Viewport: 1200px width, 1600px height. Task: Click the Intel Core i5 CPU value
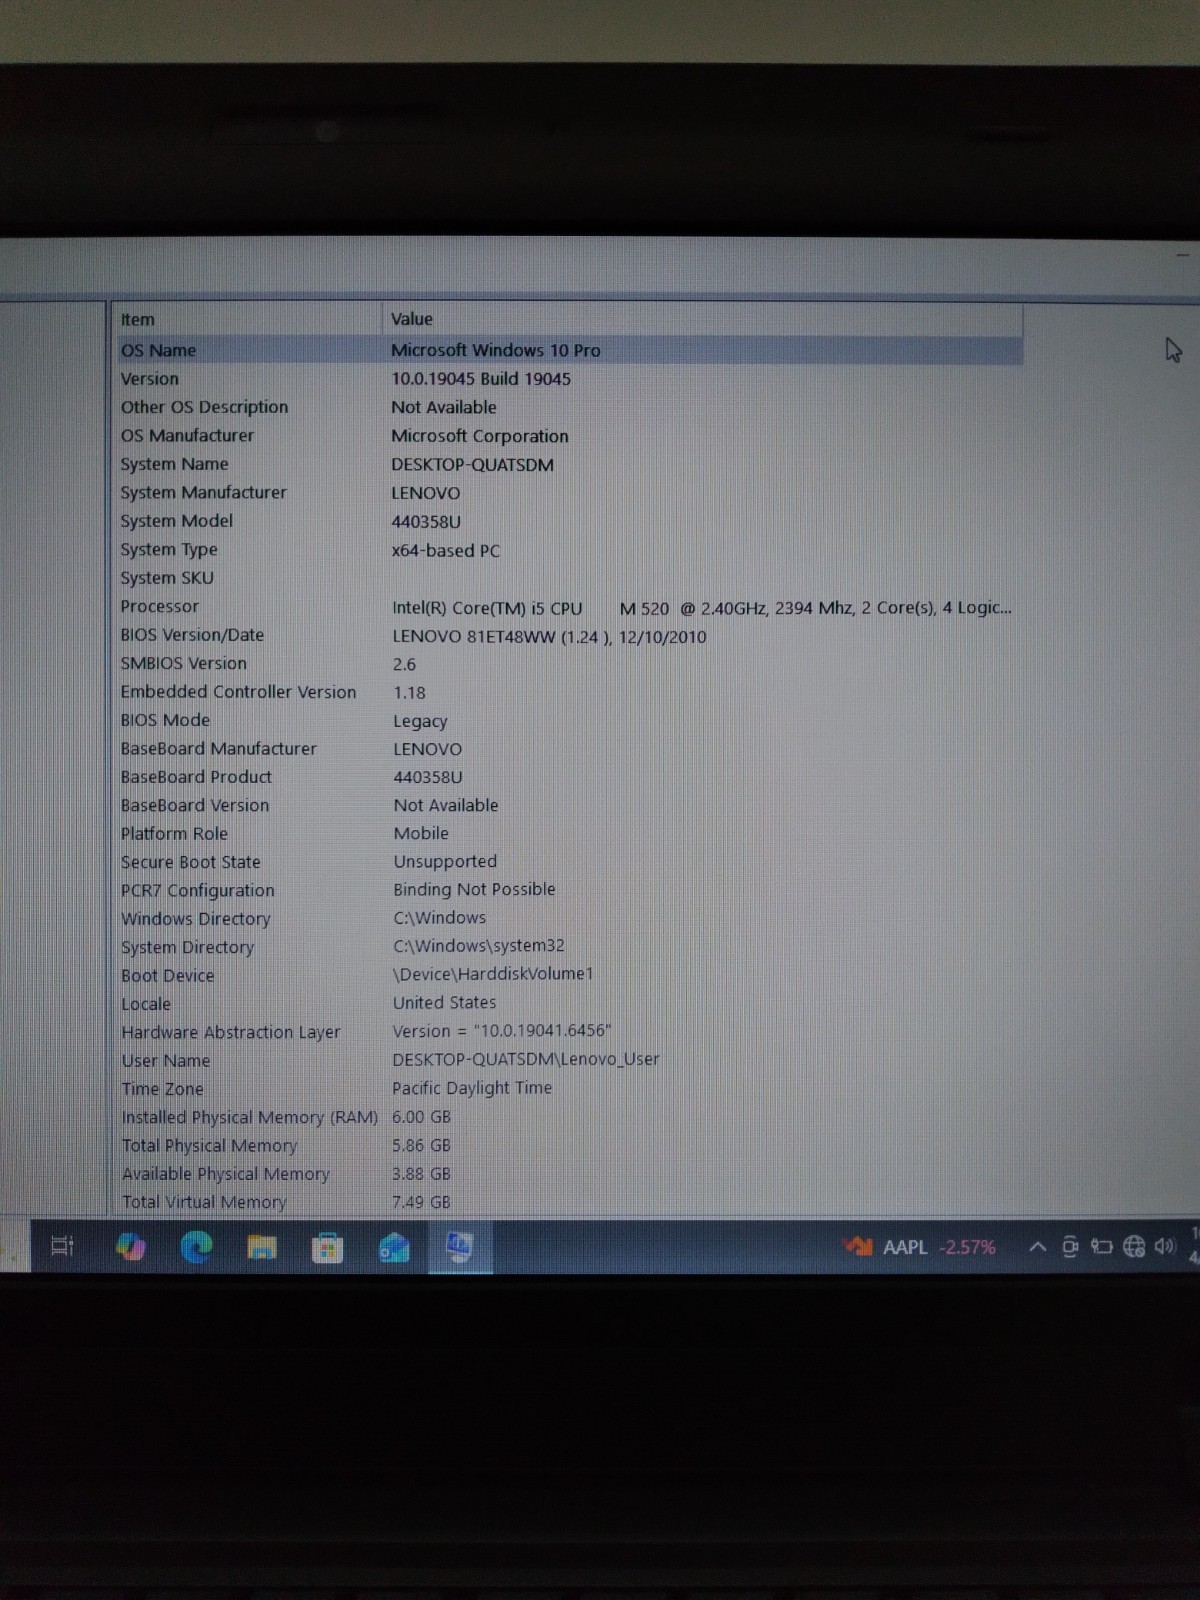[702, 607]
